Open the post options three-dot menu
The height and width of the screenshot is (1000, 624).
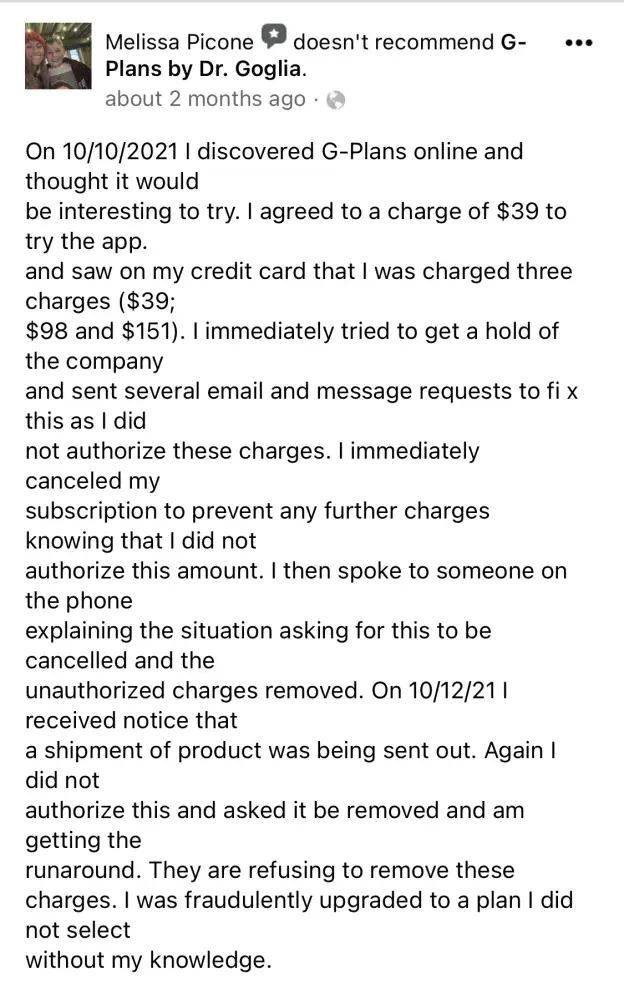click(x=579, y=43)
